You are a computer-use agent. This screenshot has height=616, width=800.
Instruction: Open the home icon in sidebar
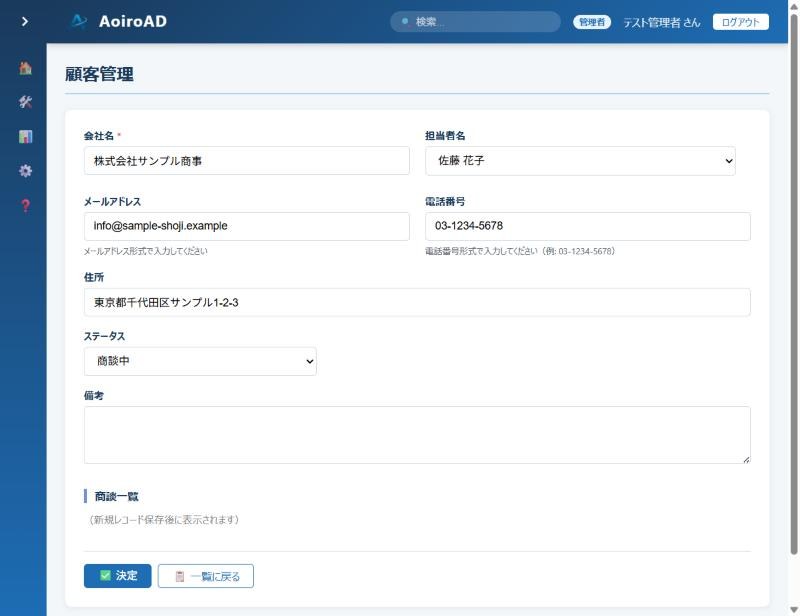click(x=25, y=68)
